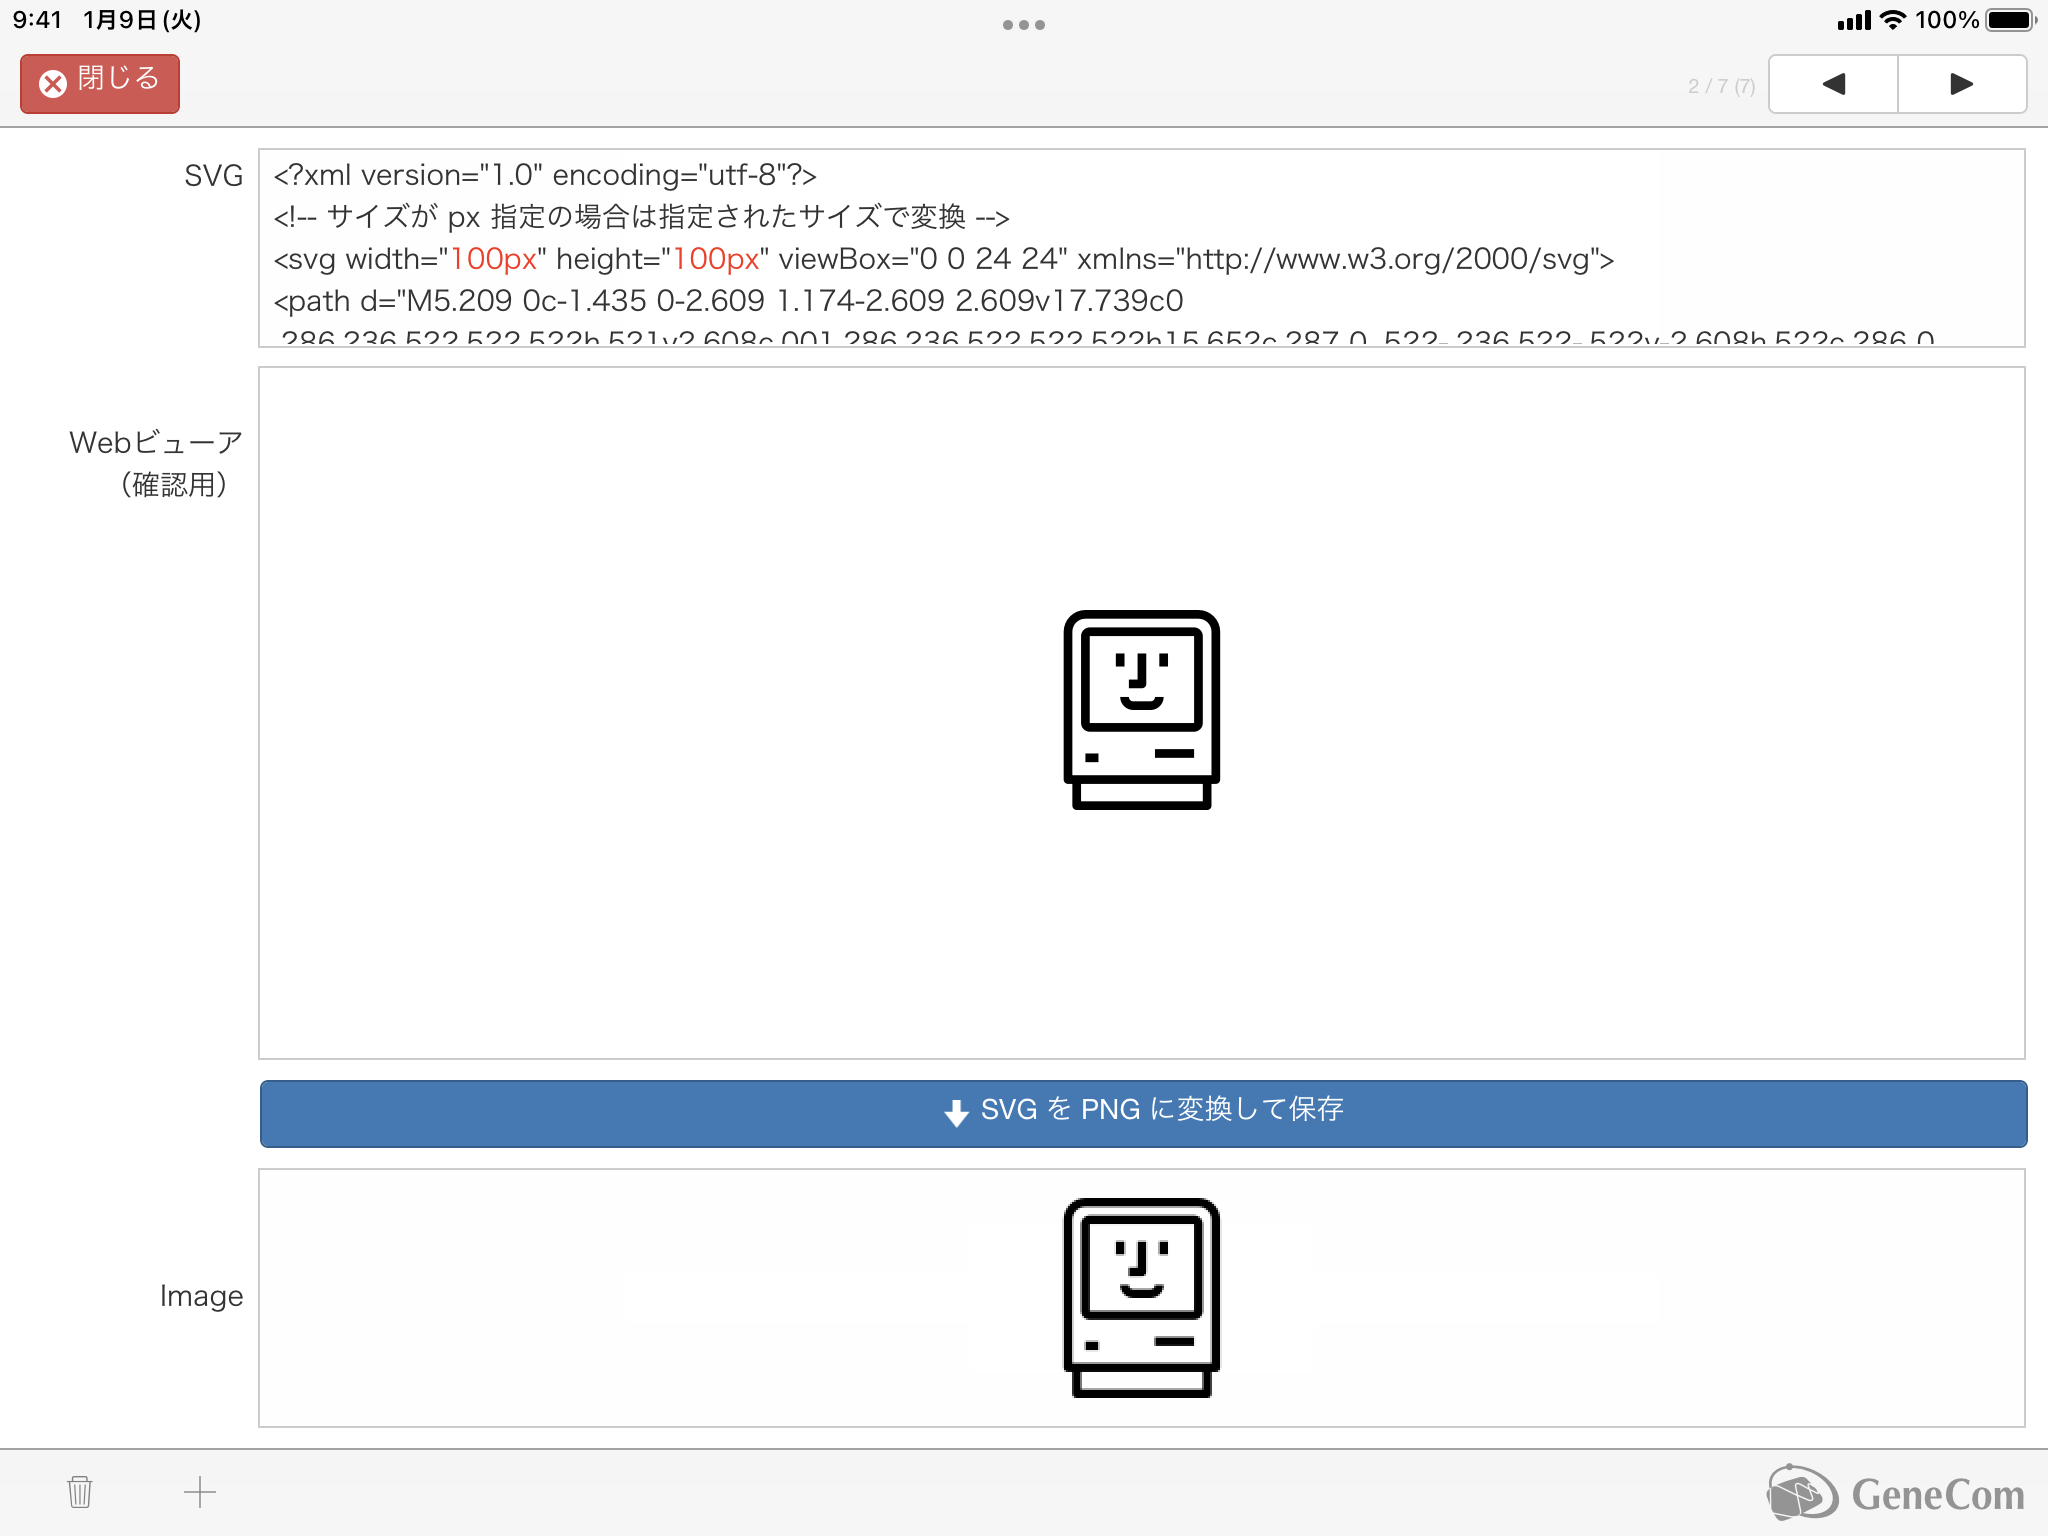The height and width of the screenshot is (1536, 2048).
Task: Click the converted PNG in Image field
Action: [1142, 1298]
